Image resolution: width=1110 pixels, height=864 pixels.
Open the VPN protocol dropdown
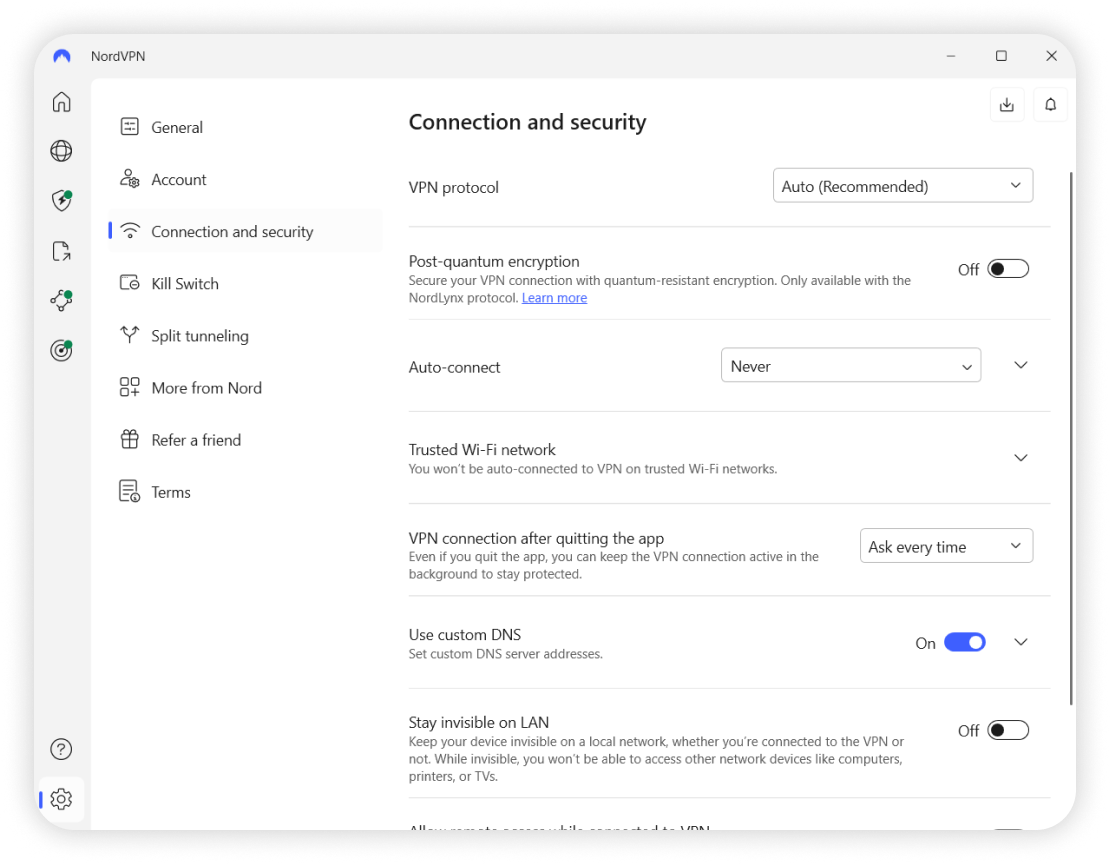click(x=902, y=186)
